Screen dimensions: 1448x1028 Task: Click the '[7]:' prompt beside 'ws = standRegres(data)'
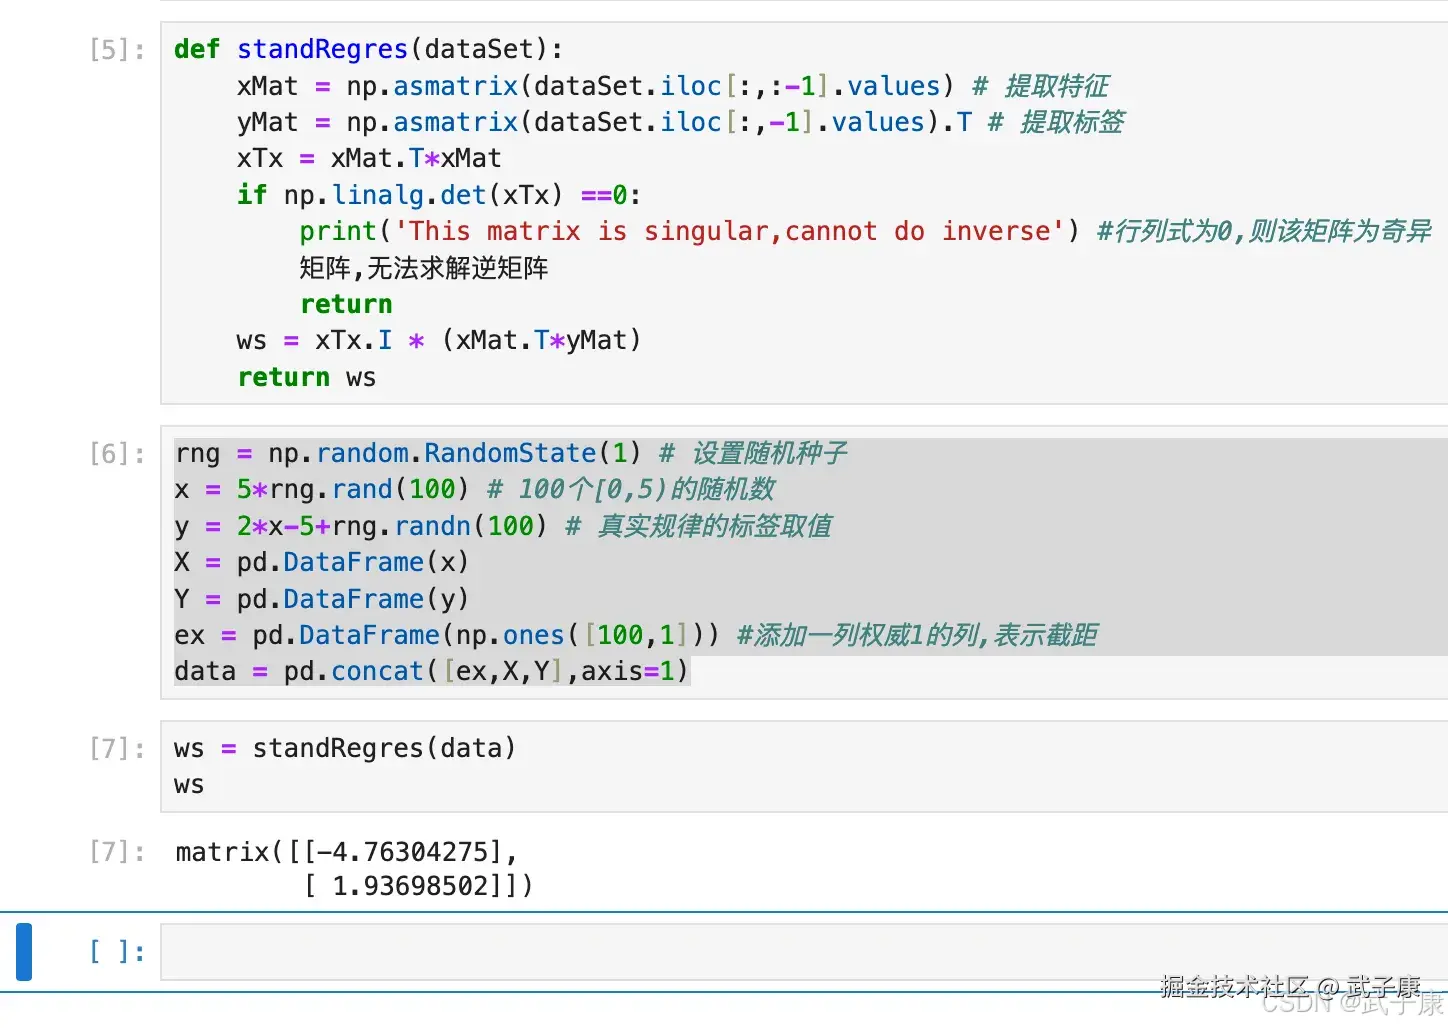click(x=117, y=749)
